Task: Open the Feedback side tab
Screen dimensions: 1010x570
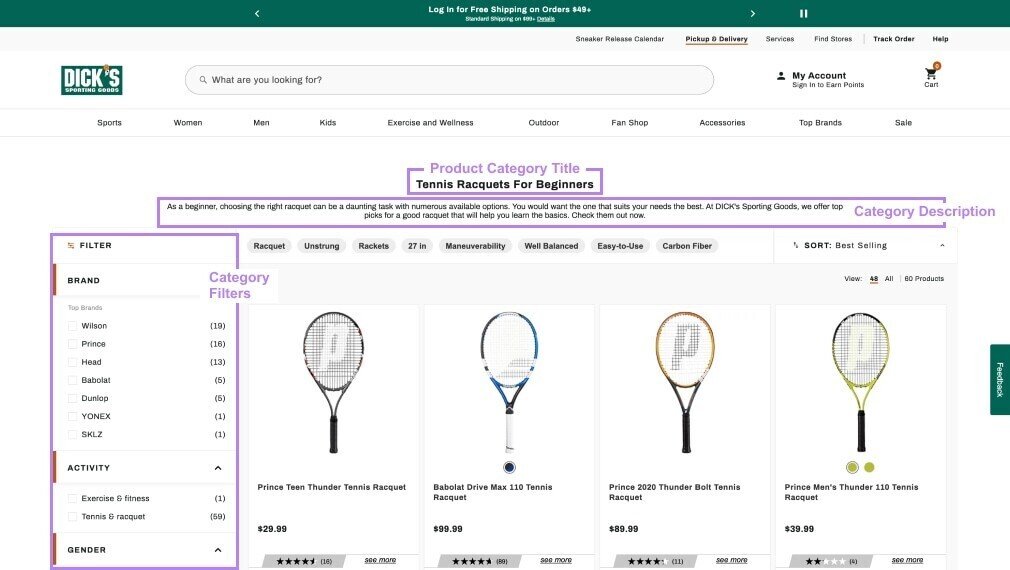Action: click(1000, 379)
